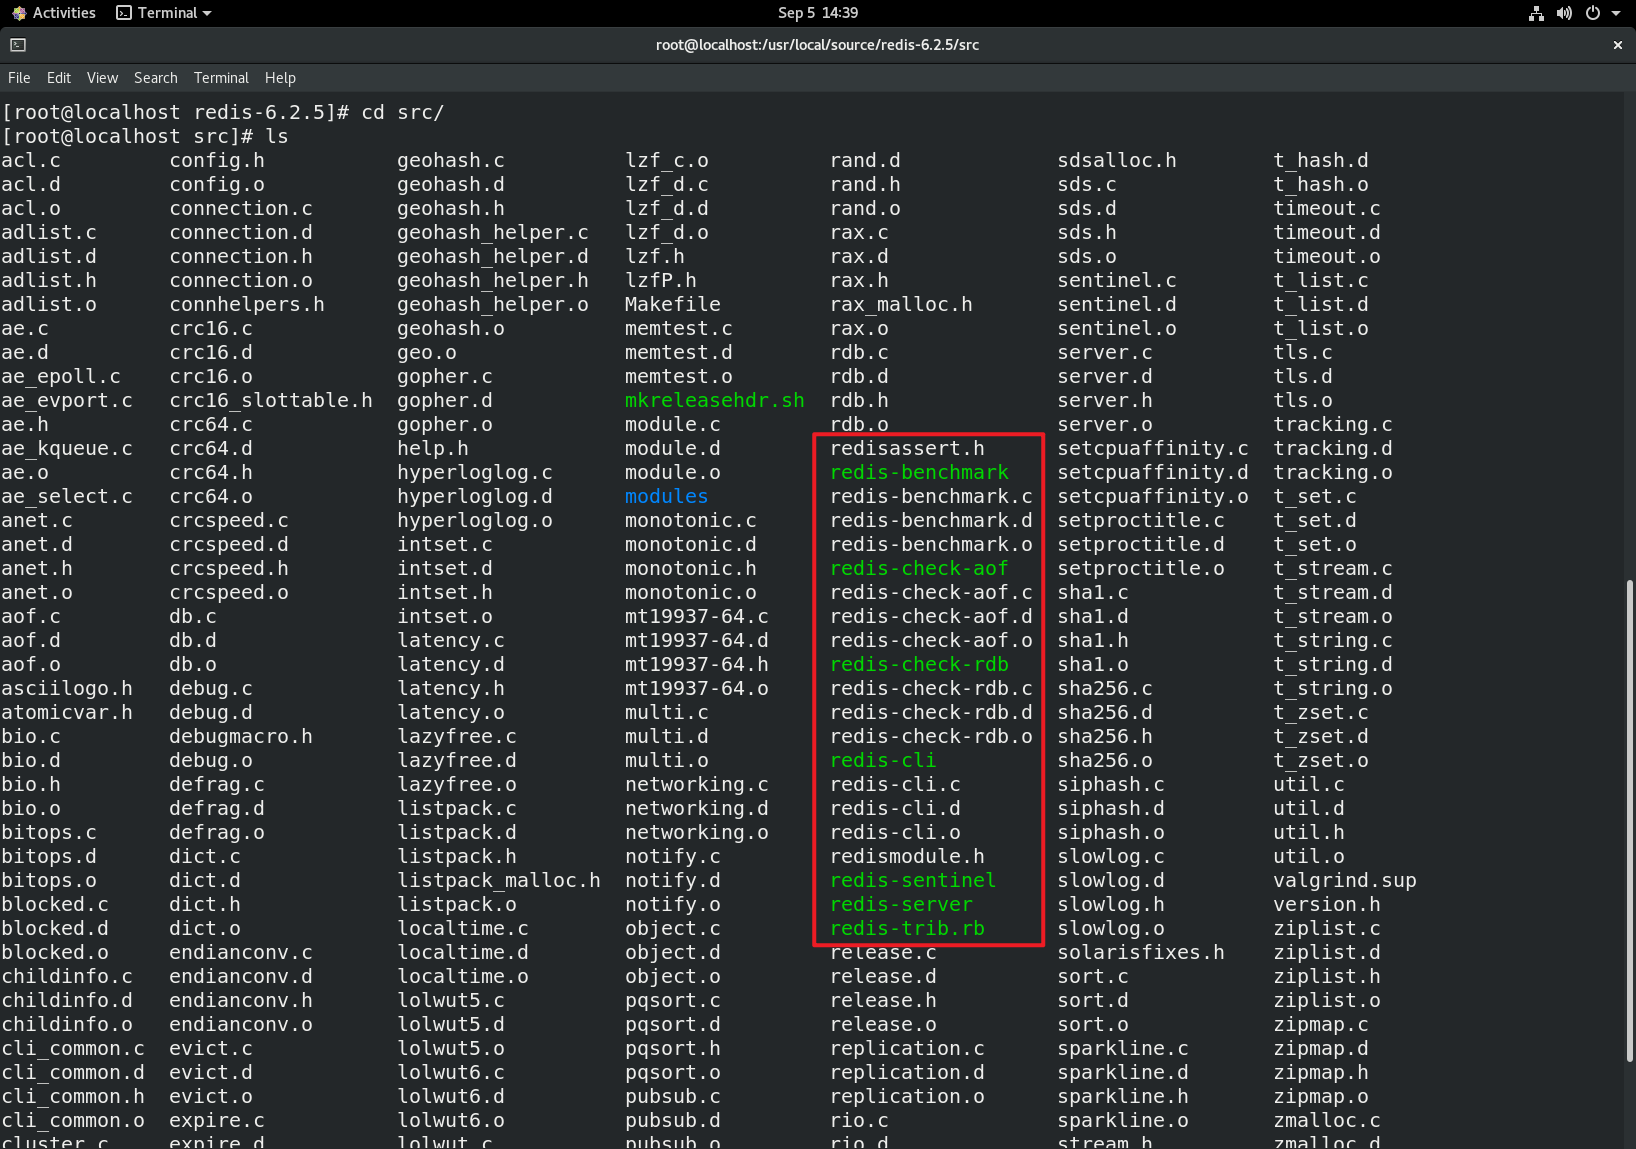Open the View menu

pos(102,78)
